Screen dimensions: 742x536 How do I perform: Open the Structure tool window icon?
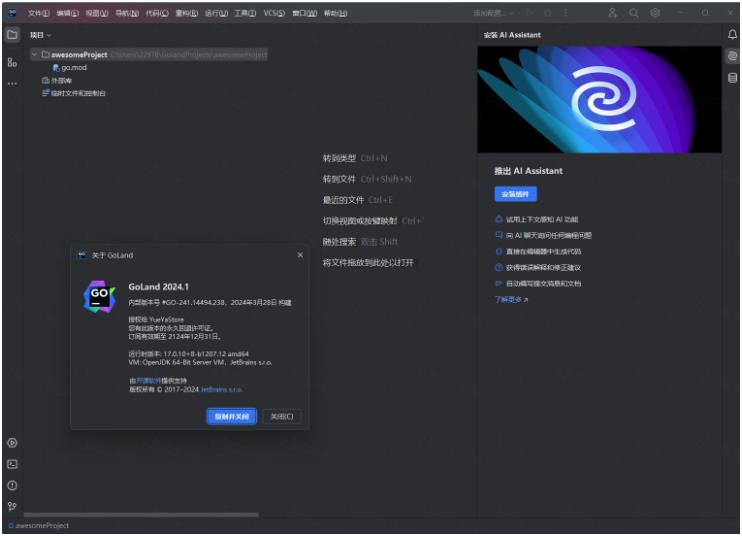[12, 62]
